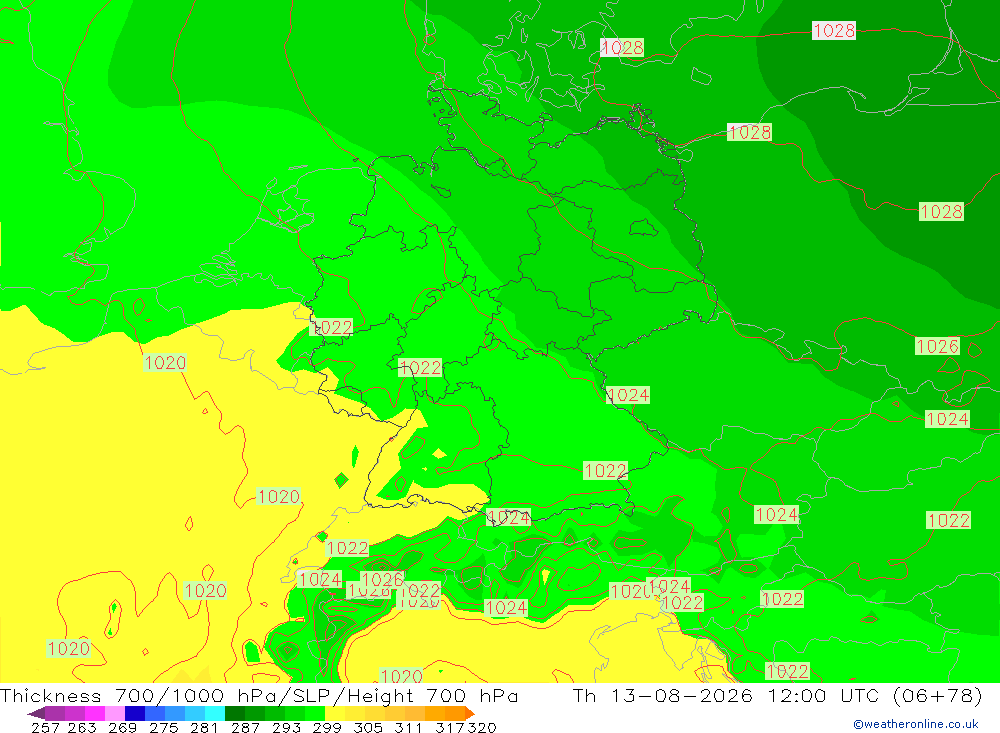1000x733 pixels.
Task: Click the 1026 isobar label near the right map edge
Action: coord(938,346)
